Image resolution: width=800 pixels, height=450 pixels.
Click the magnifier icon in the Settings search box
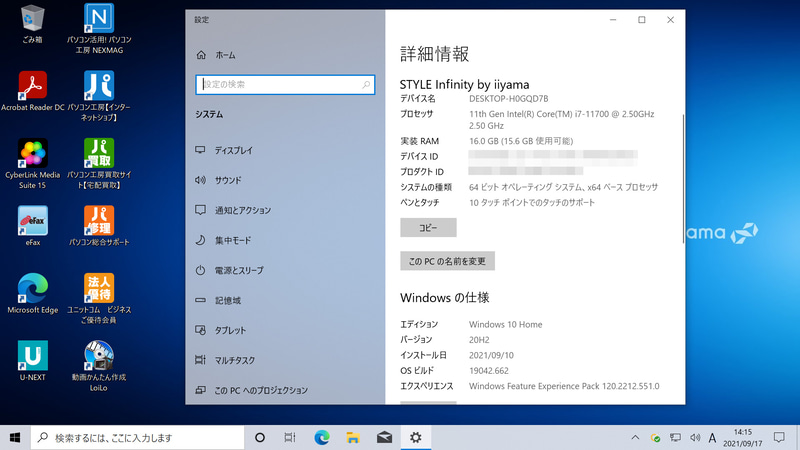(366, 85)
